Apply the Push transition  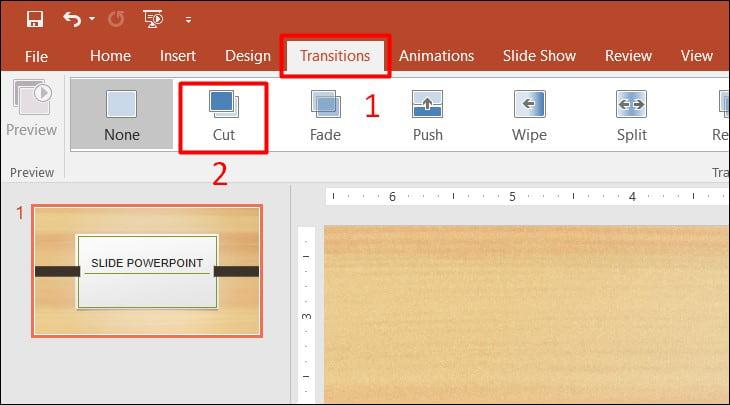427,115
